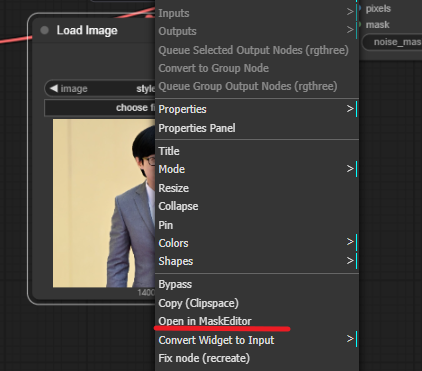Screen dimensions: 422x371
Task: Select Queue Group Output Nodes (rgthree)
Action: pos(257,86)
